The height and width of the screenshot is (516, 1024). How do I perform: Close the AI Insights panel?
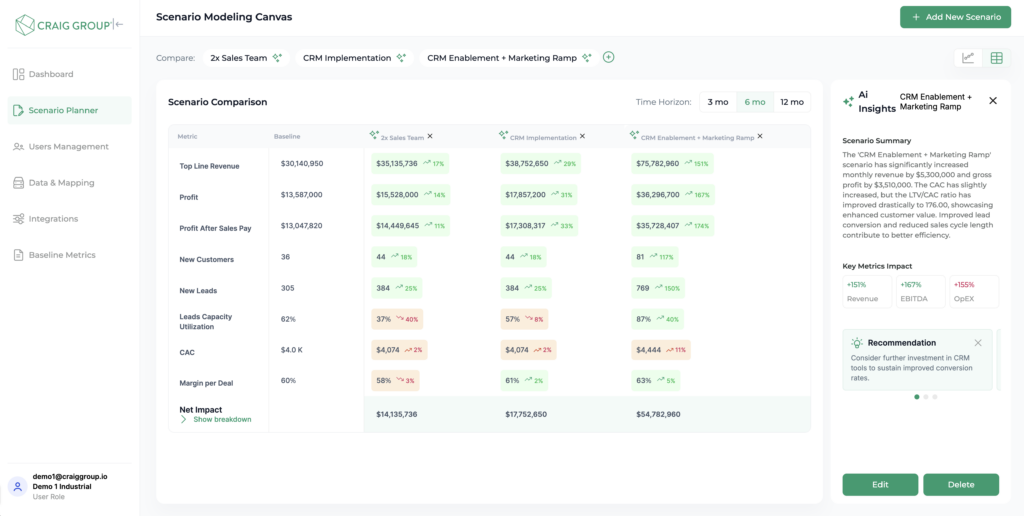993,101
